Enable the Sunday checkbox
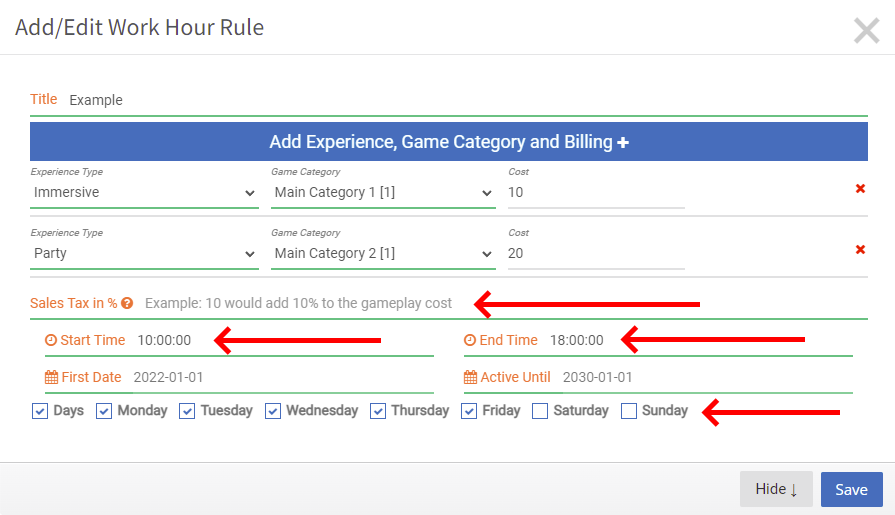The width and height of the screenshot is (895, 515). click(x=628, y=411)
